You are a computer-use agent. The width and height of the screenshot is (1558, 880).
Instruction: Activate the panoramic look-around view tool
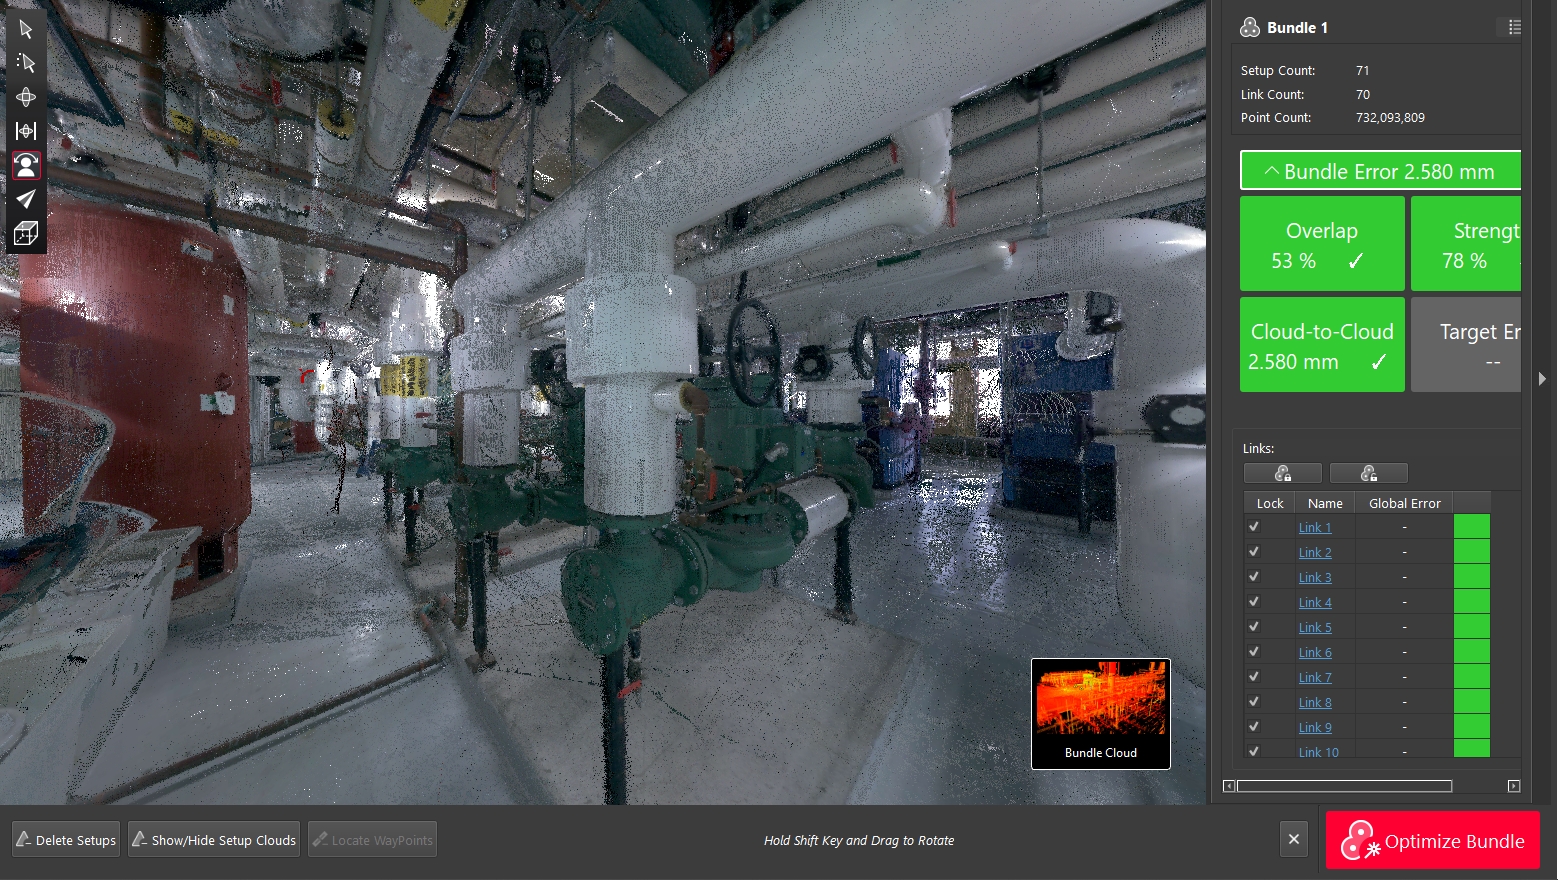26,165
